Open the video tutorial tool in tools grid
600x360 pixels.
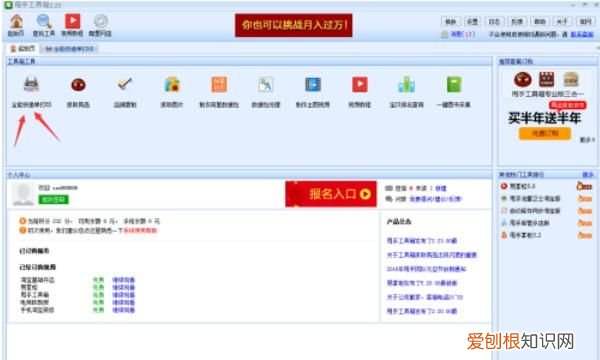pyautogui.click(x=359, y=84)
